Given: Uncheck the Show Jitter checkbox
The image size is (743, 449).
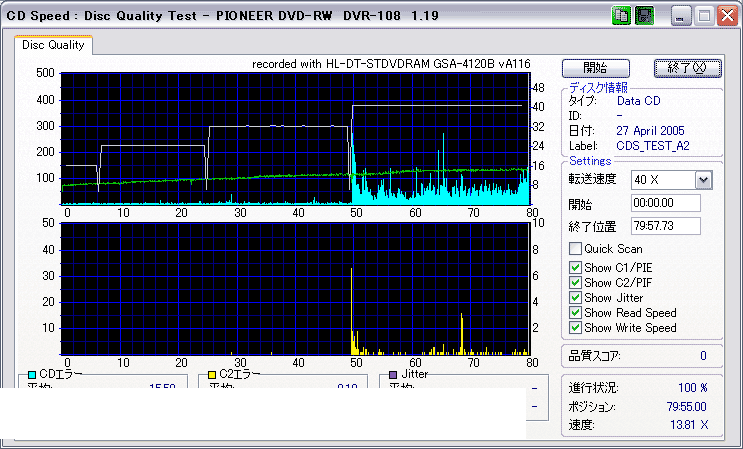Looking at the screenshot, I should pyautogui.click(x=575, y=298).
